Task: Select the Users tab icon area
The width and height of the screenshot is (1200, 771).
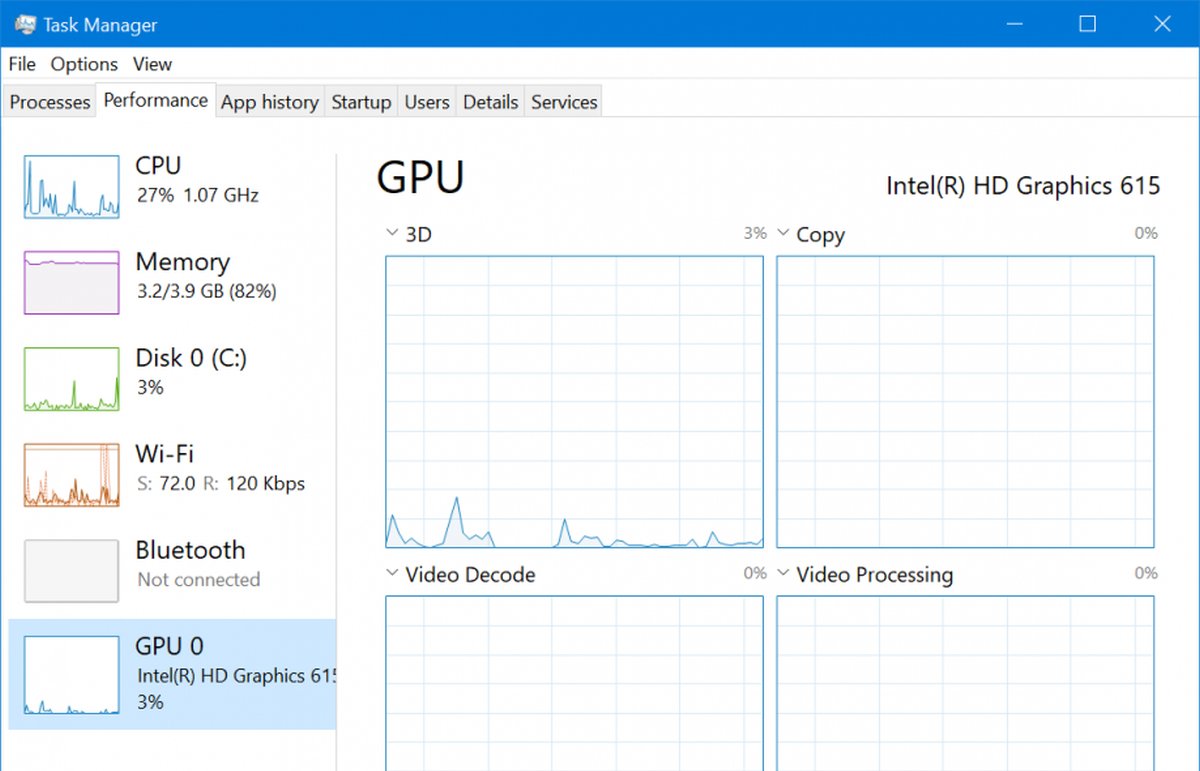Action: (427, 101)
